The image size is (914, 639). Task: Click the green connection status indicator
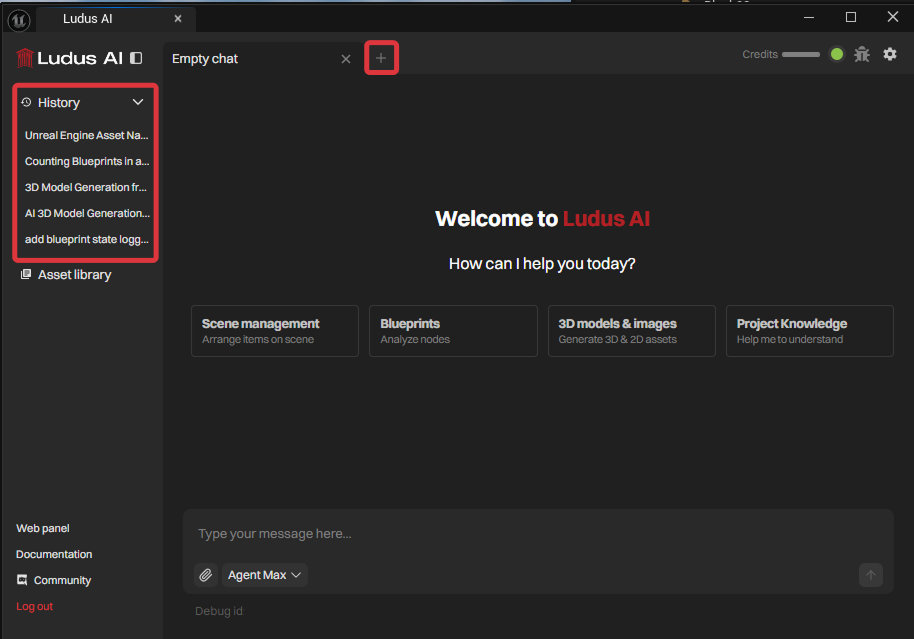pos(836,54)
